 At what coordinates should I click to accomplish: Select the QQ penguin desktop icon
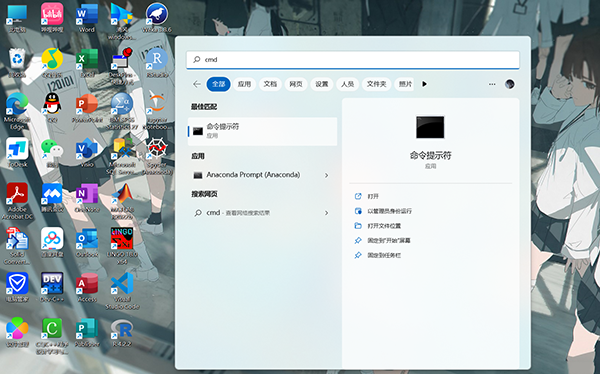[x=52, y=107]
